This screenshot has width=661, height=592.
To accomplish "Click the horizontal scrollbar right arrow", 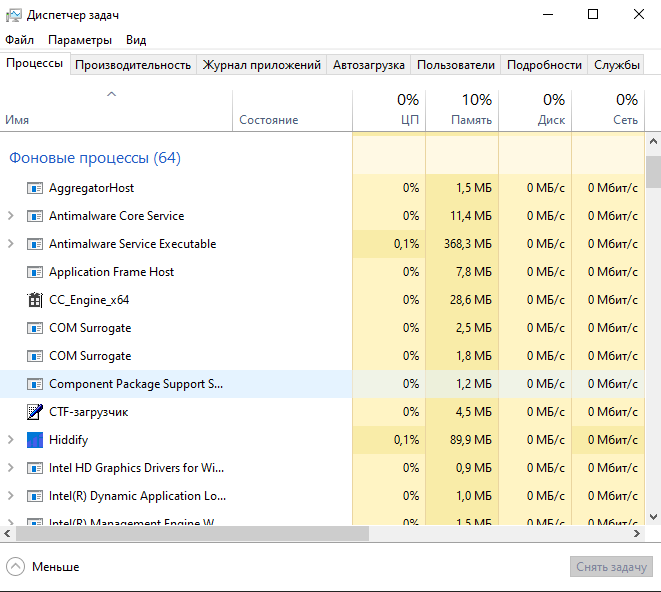I will 637,533.
